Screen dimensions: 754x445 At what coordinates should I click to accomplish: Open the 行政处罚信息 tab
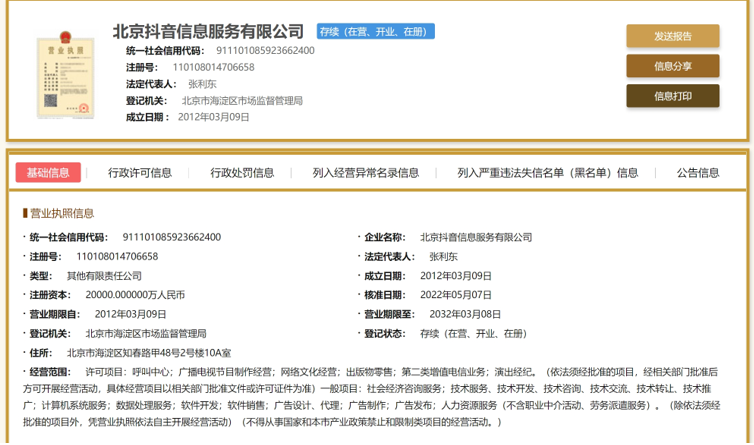[x=242, y=173]
